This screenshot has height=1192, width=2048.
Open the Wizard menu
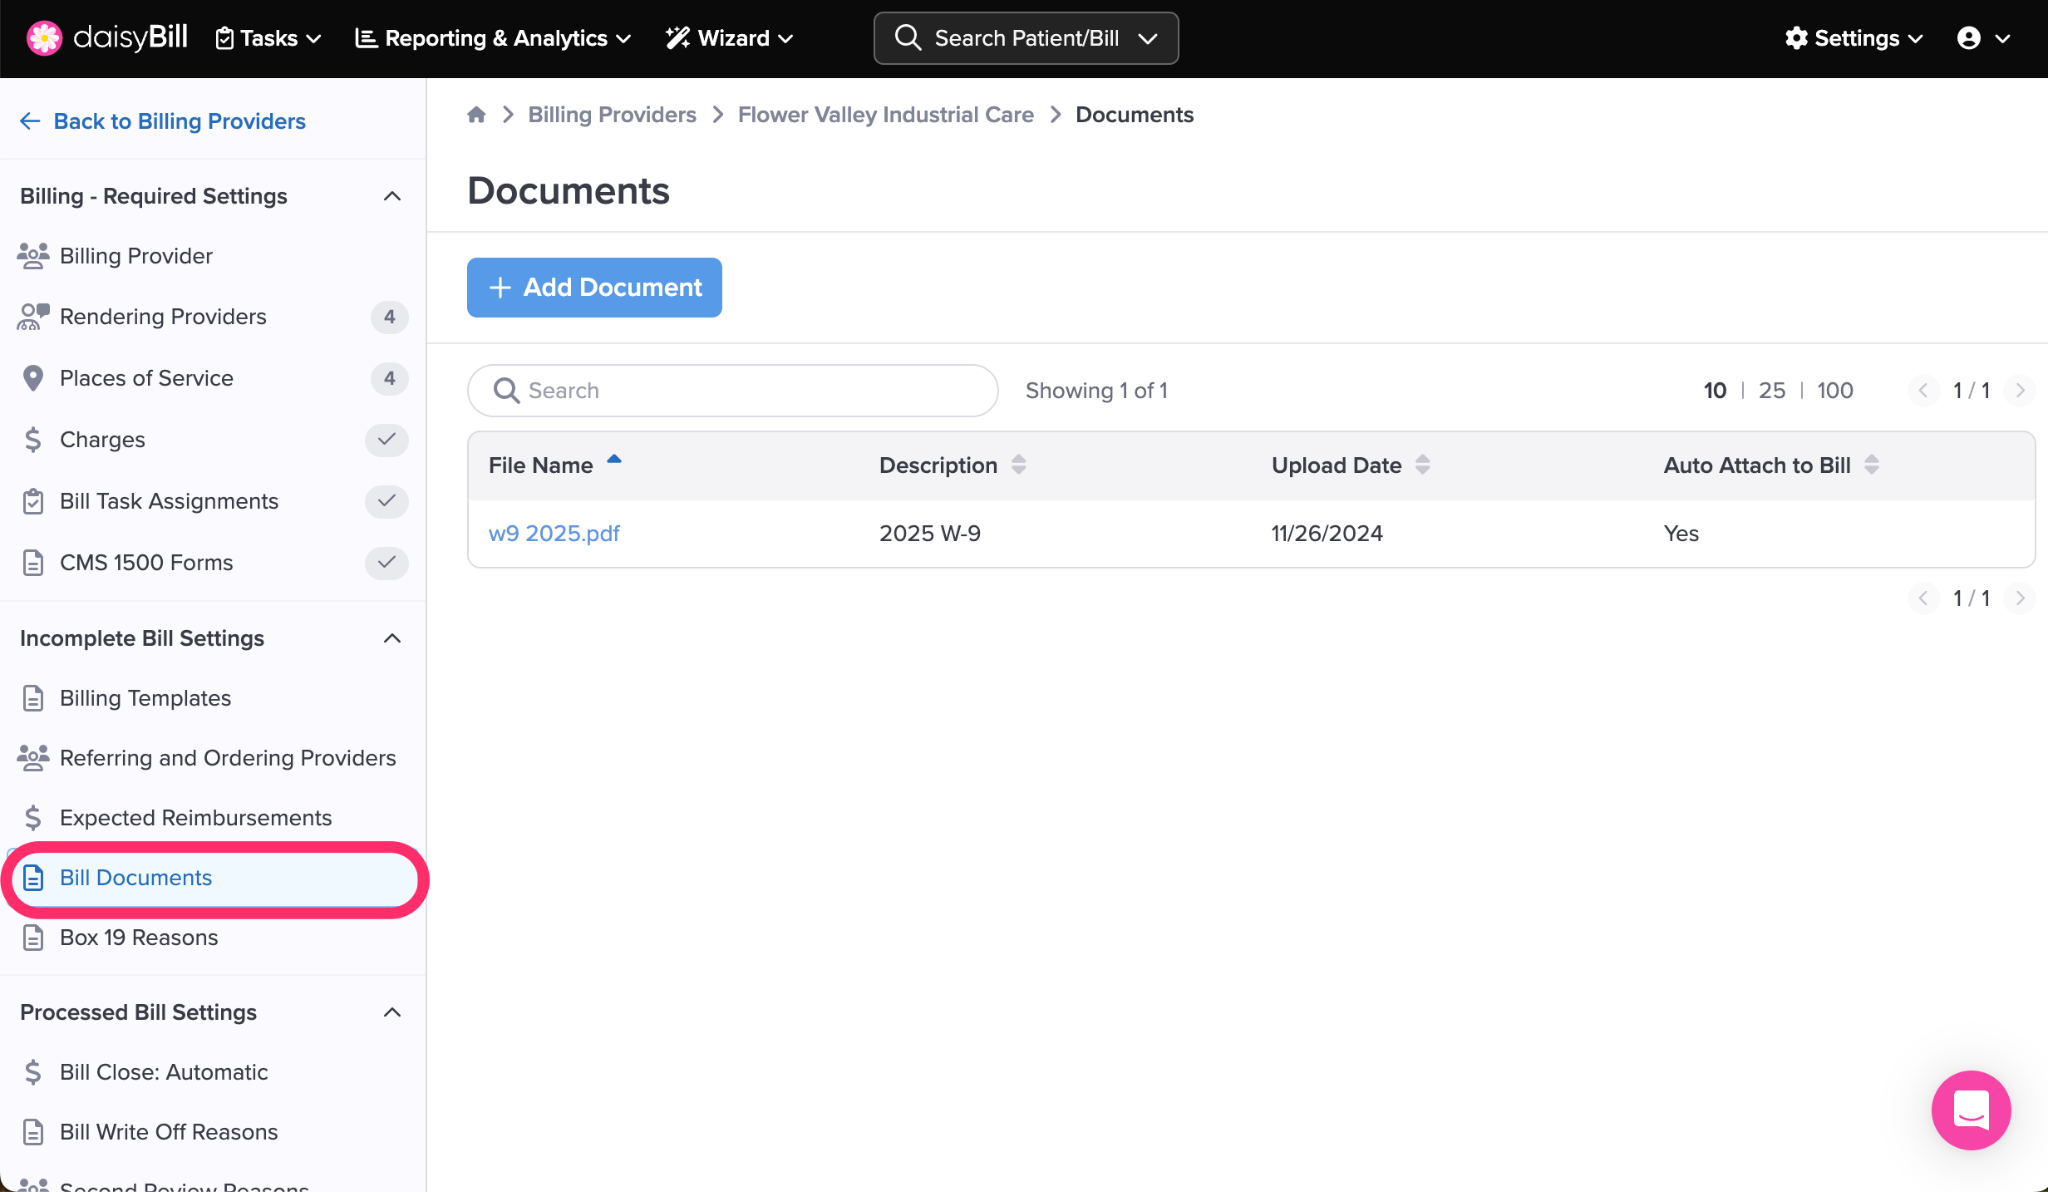click(730, 38)
